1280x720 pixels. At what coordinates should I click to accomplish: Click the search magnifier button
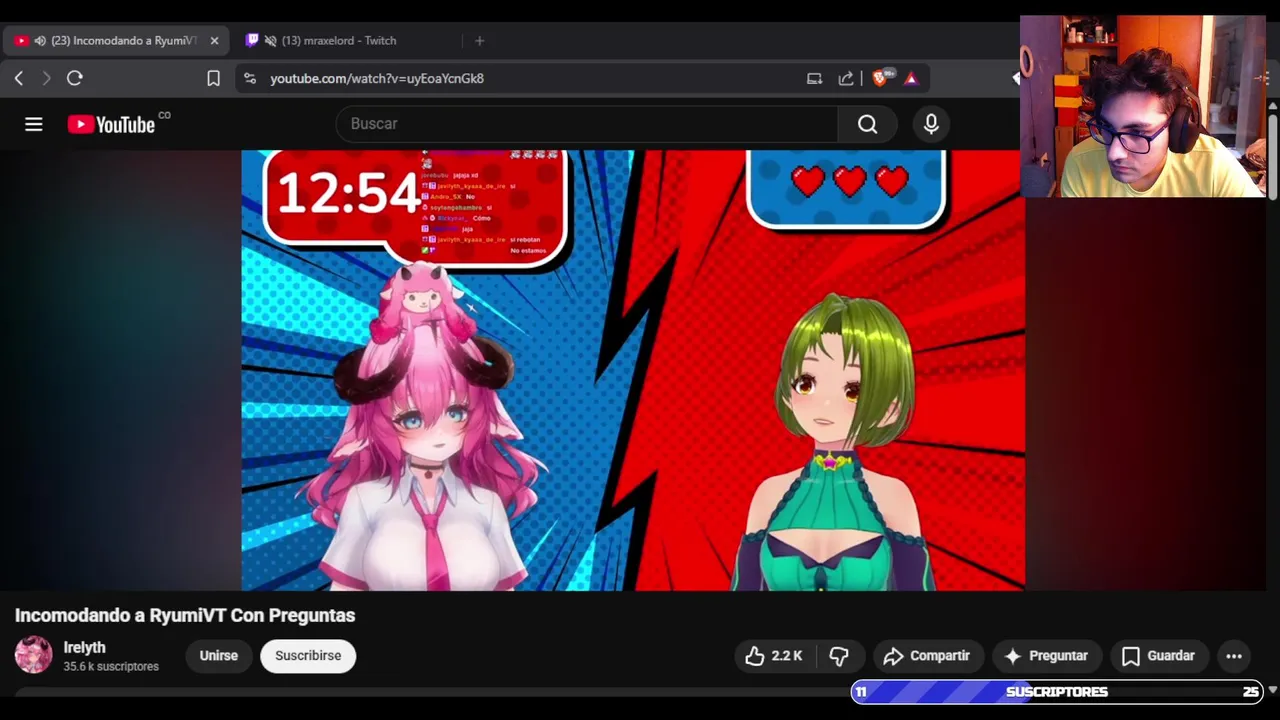[x=867, y=124]
